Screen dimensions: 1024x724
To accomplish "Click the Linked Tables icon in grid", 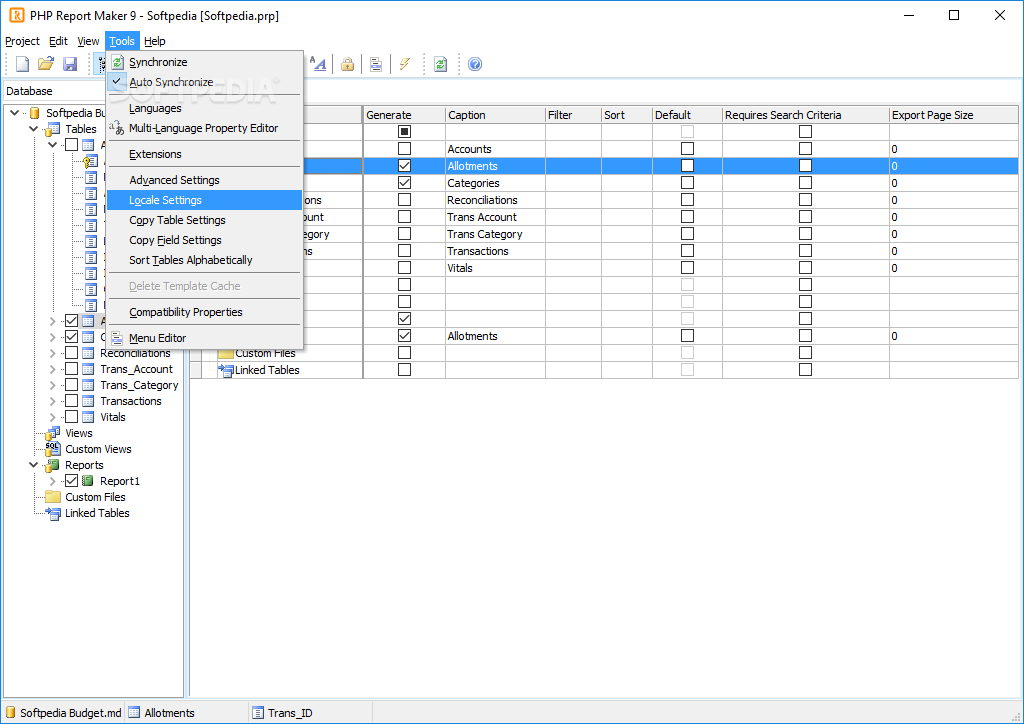I will [226, 370].
